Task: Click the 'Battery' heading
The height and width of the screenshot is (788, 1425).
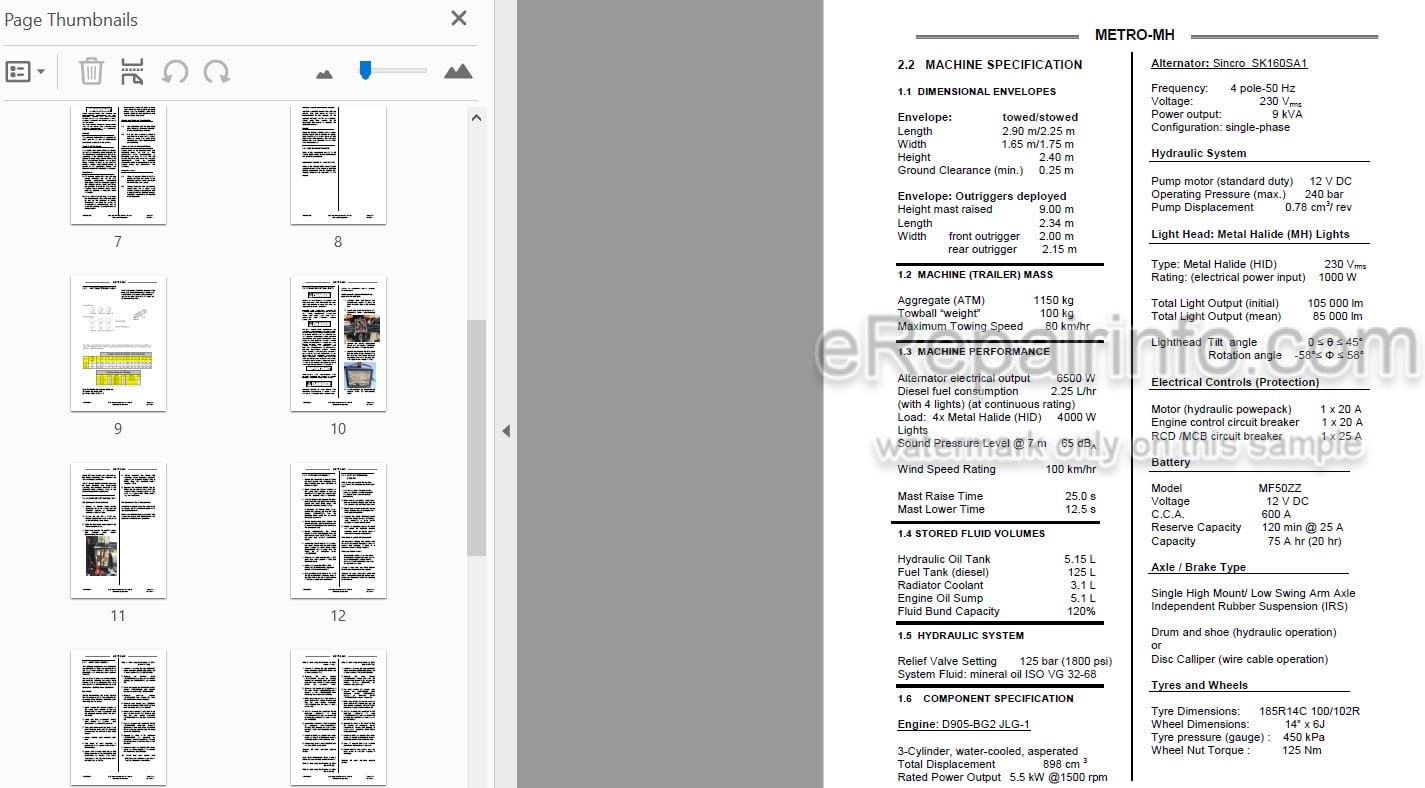Action: coord(1170,462)
